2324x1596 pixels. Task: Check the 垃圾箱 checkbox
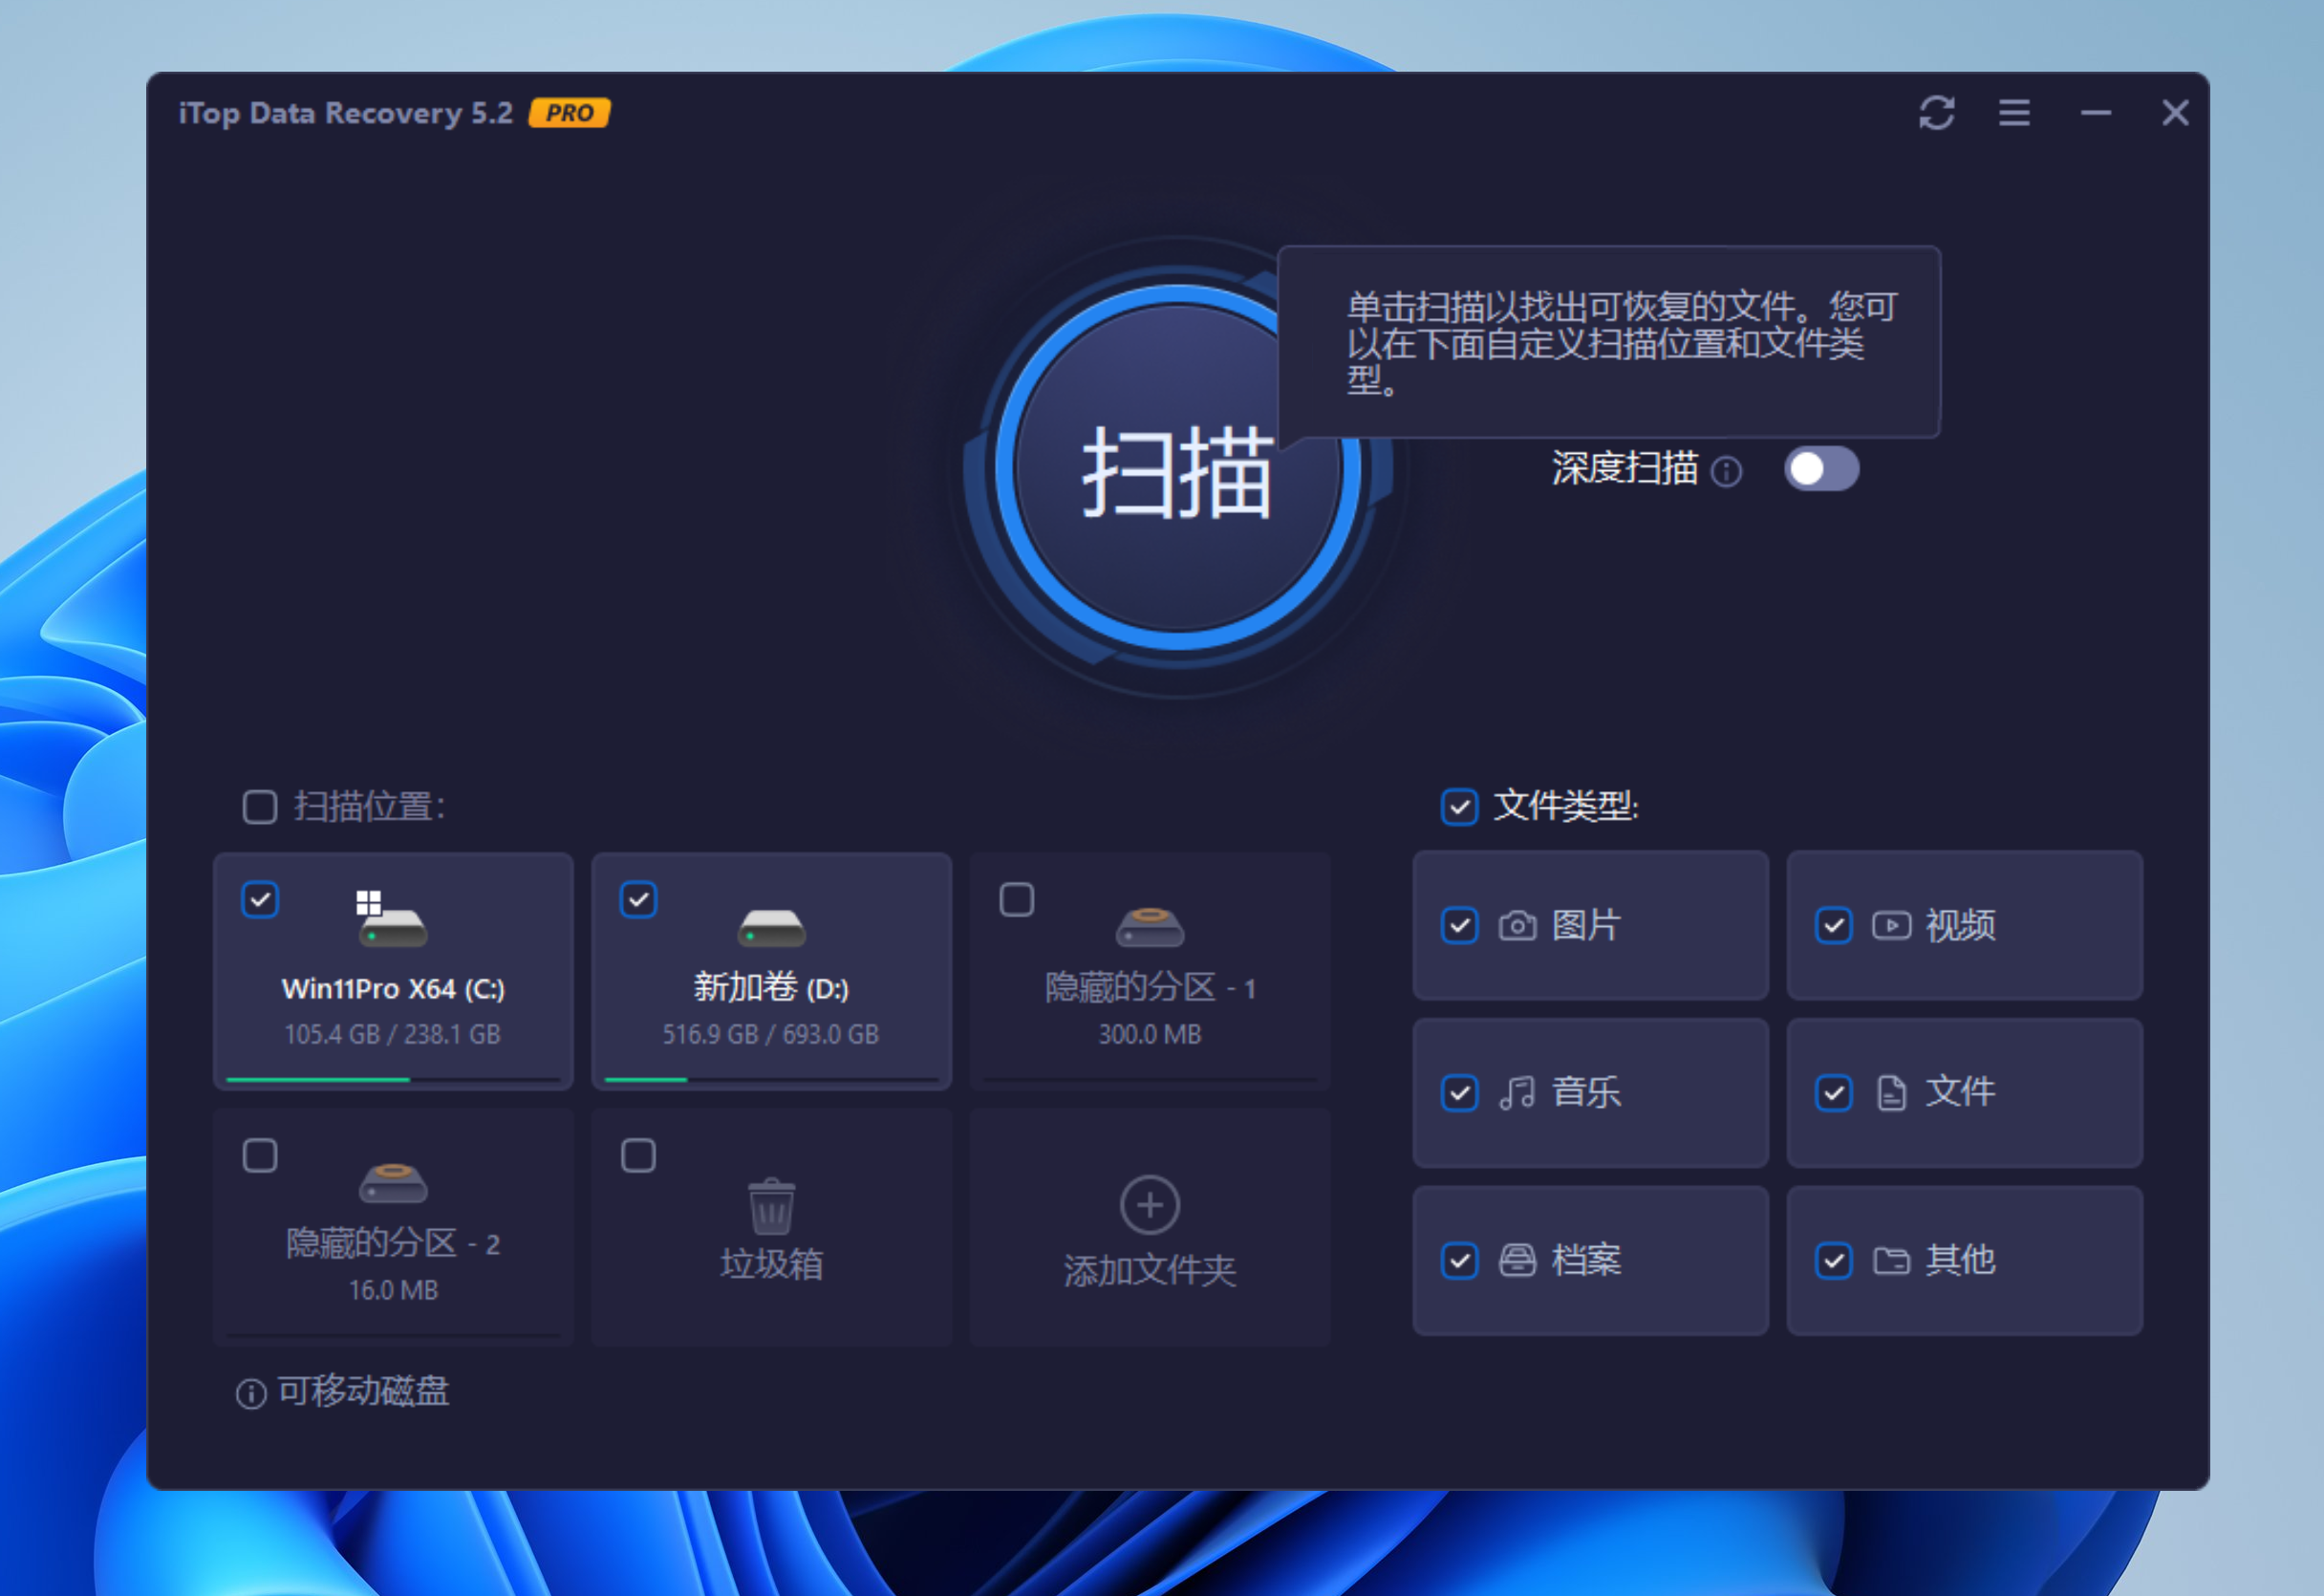point(638,1155)
